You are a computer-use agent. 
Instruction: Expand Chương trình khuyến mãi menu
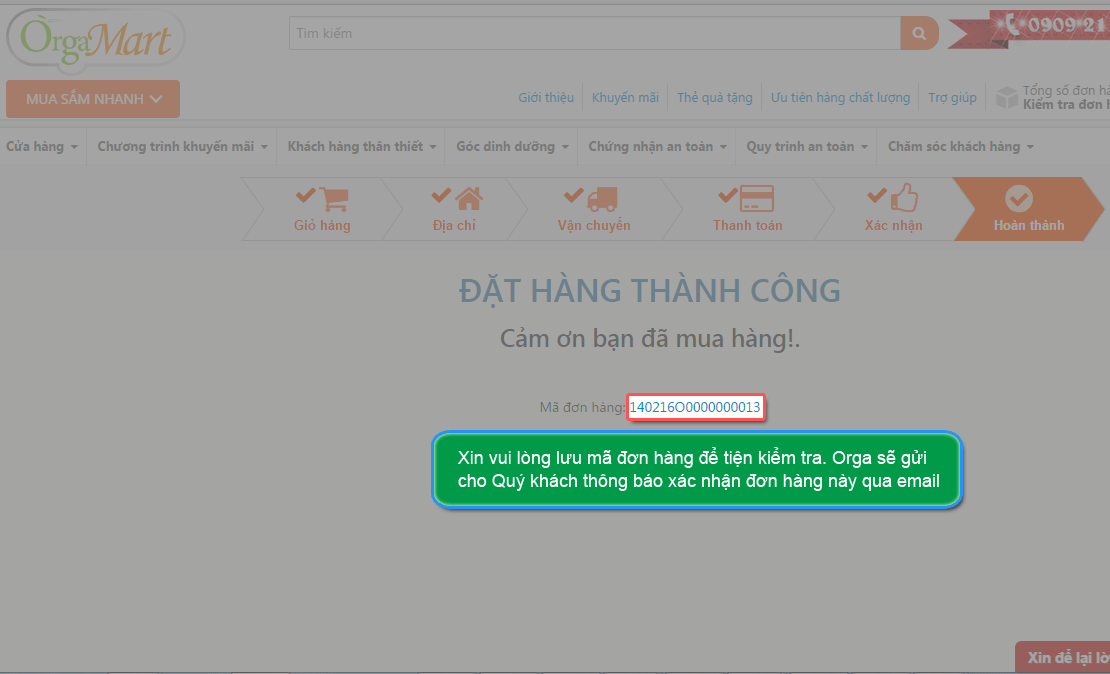182,147
